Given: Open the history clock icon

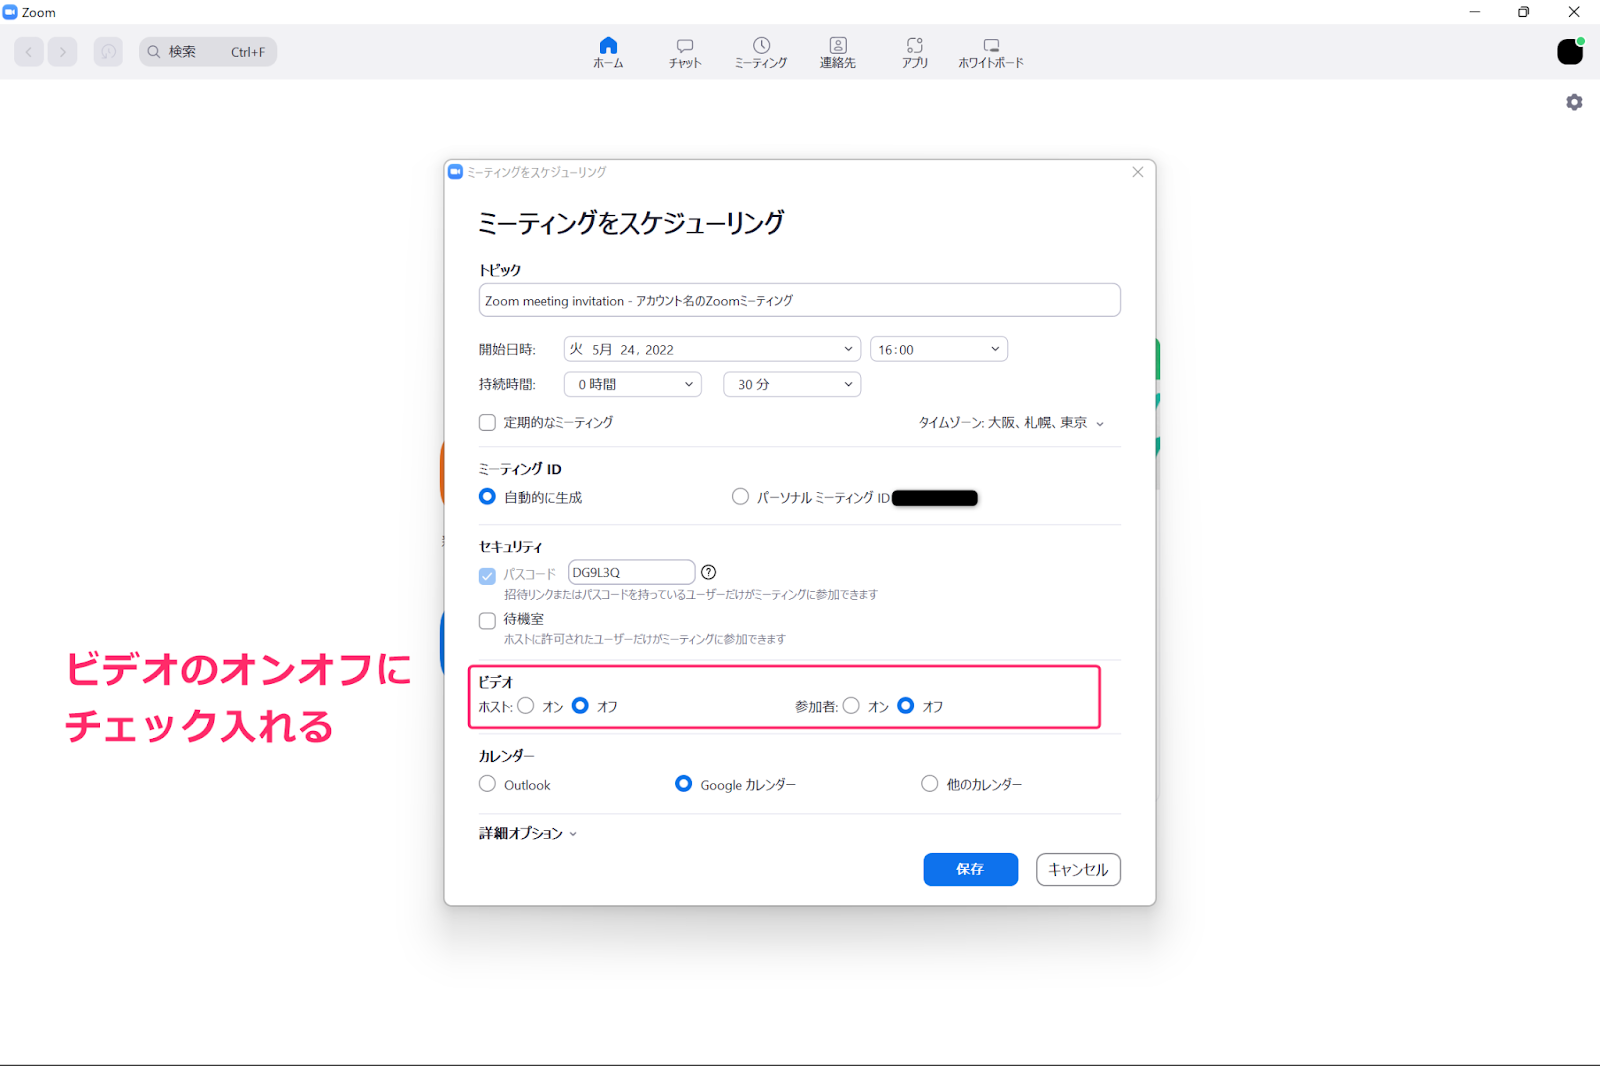Looking at the screenshot, I should click(108, 52).
